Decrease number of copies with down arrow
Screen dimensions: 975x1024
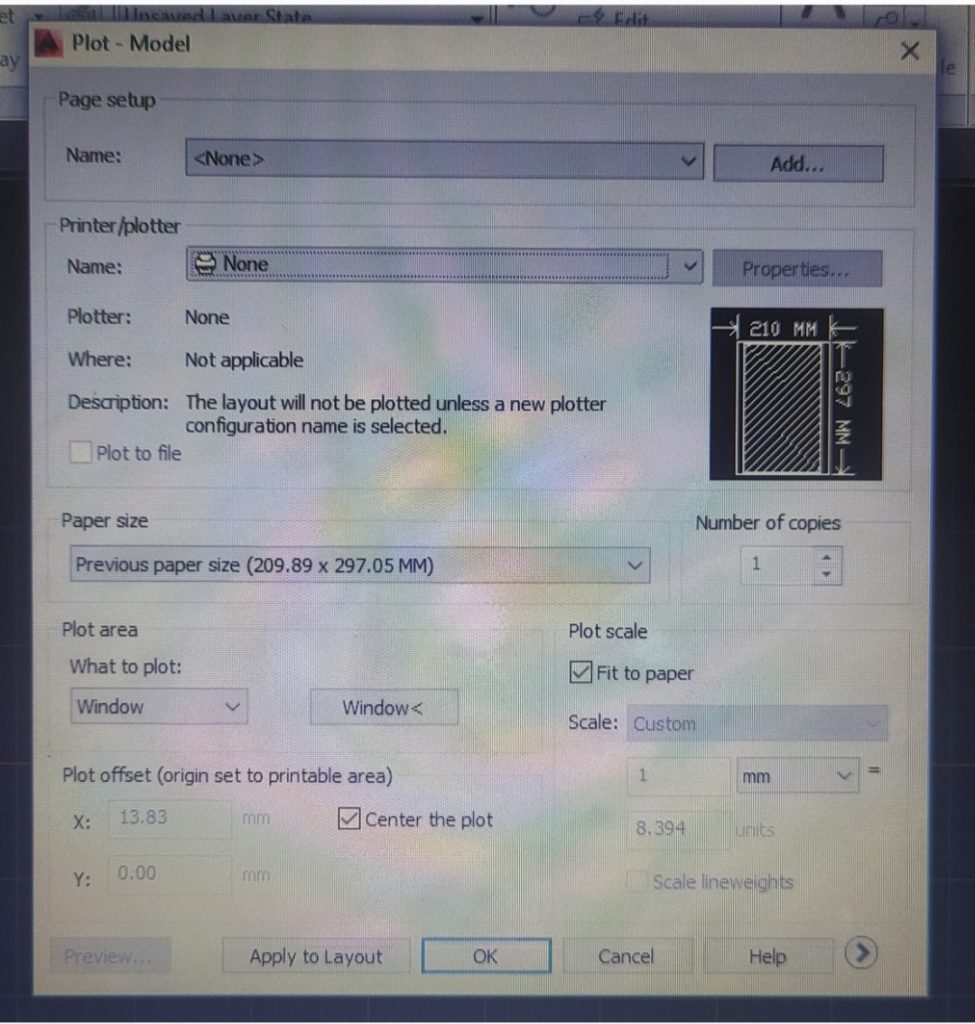click(827, 574)
